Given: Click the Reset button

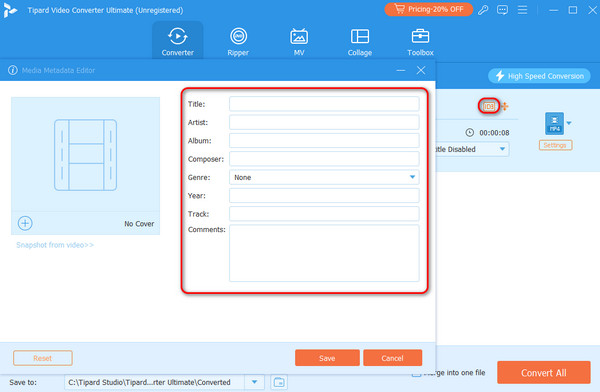Looking at the screenshot, I should pos(42,358).
